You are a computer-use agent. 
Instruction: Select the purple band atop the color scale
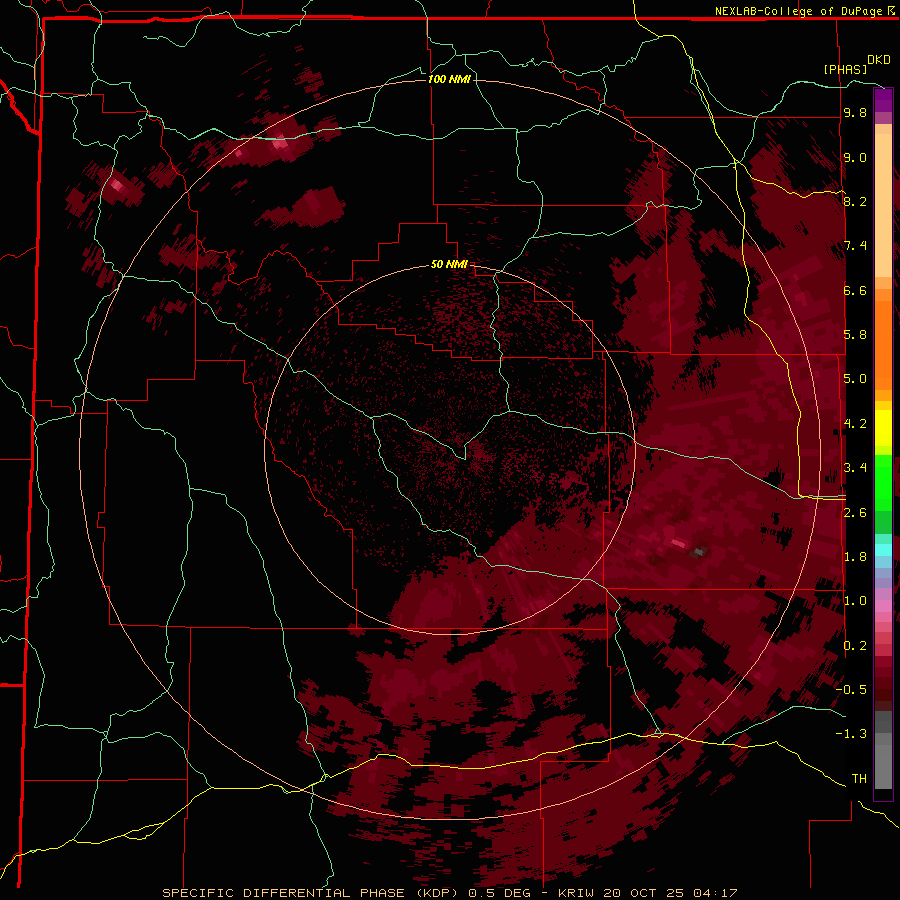click(x=883, y=100)
